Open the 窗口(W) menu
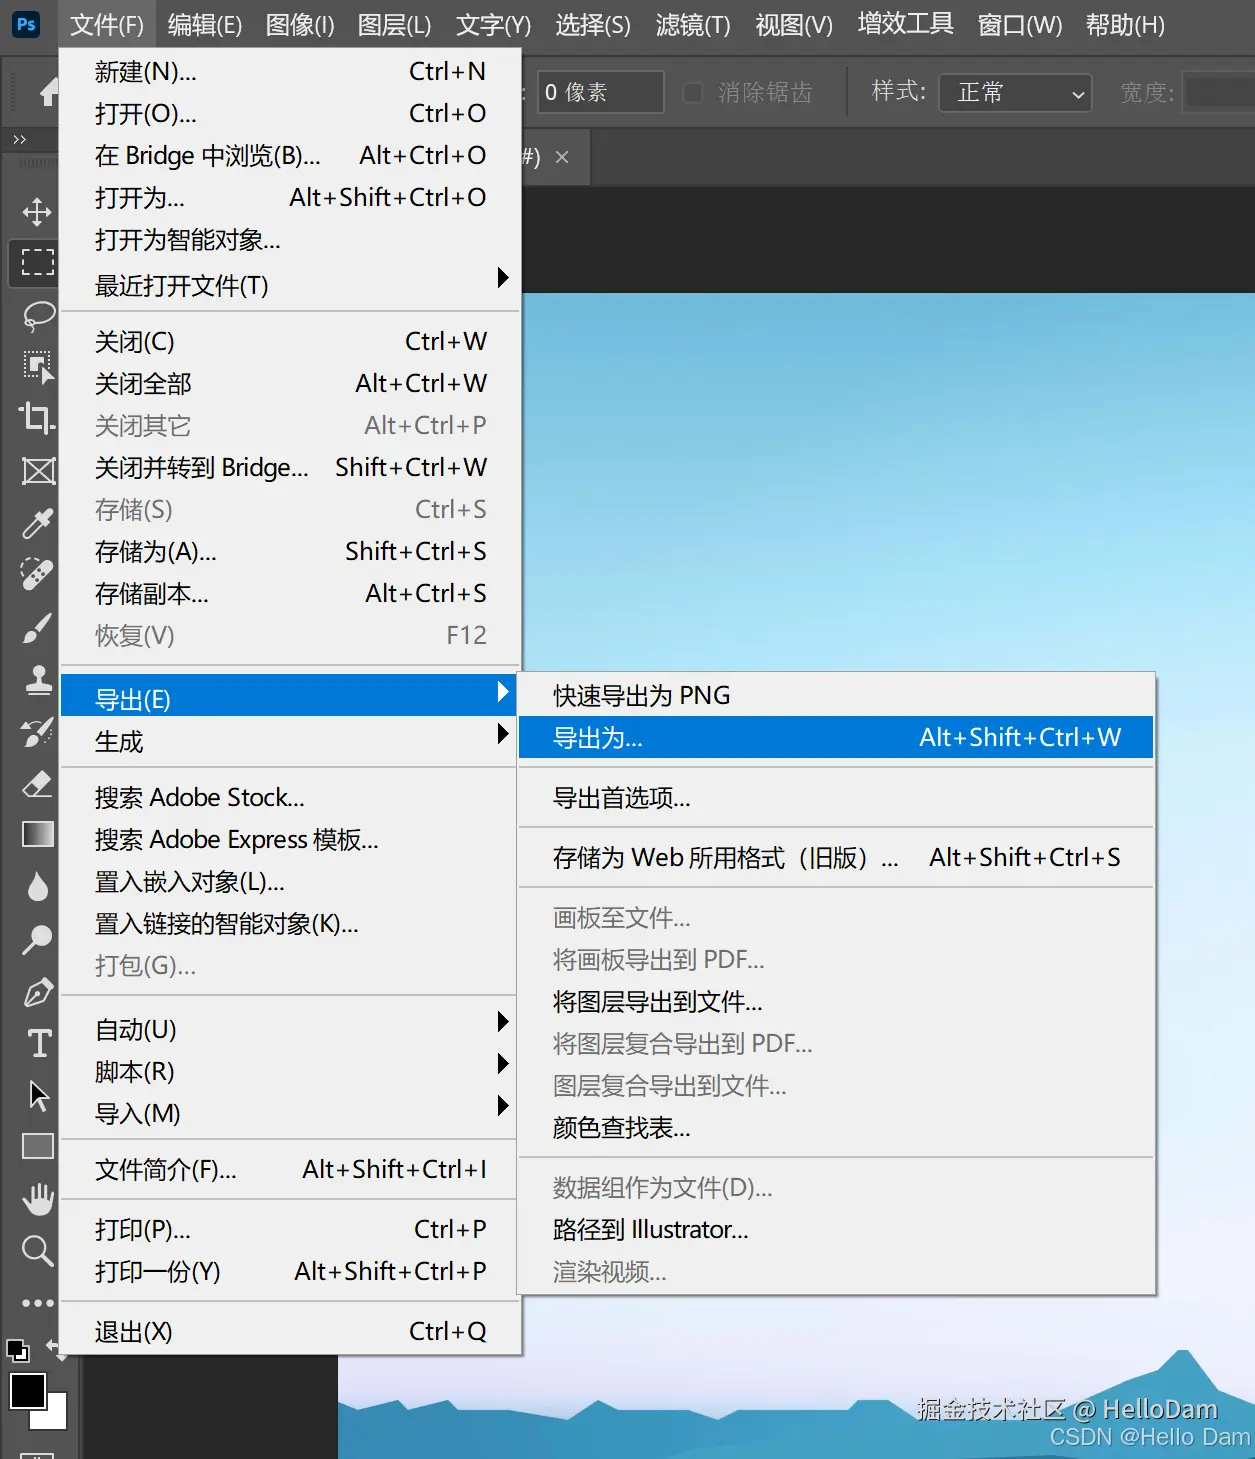This screenshot has width=1255, height=1459. click(x=1019, y=25)
